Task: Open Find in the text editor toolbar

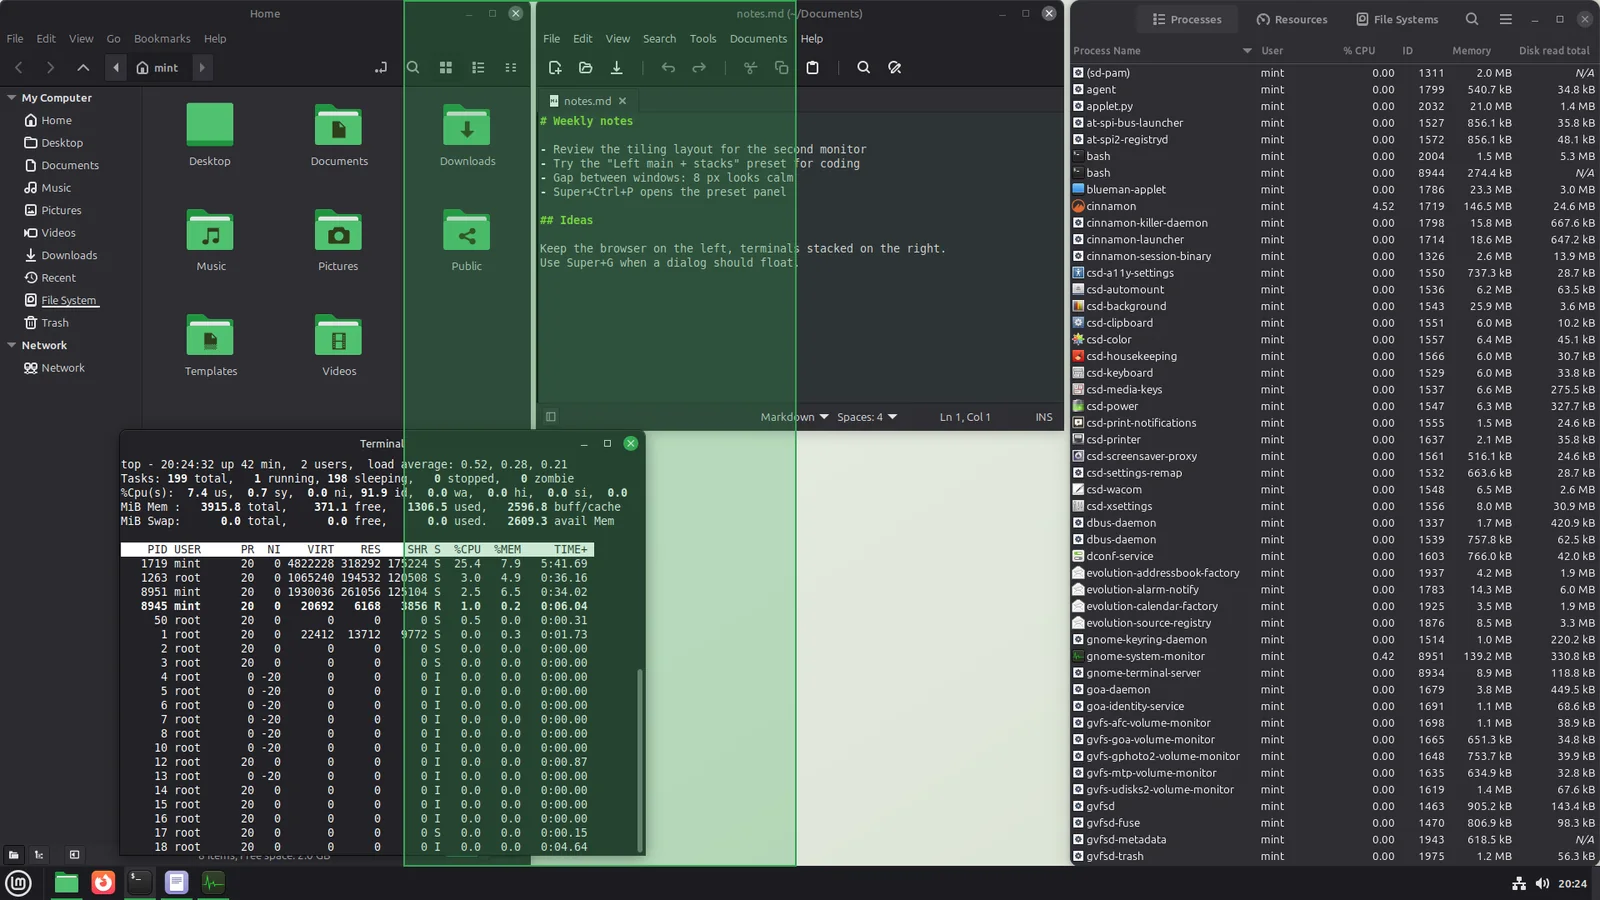Action: click(864, 68)
